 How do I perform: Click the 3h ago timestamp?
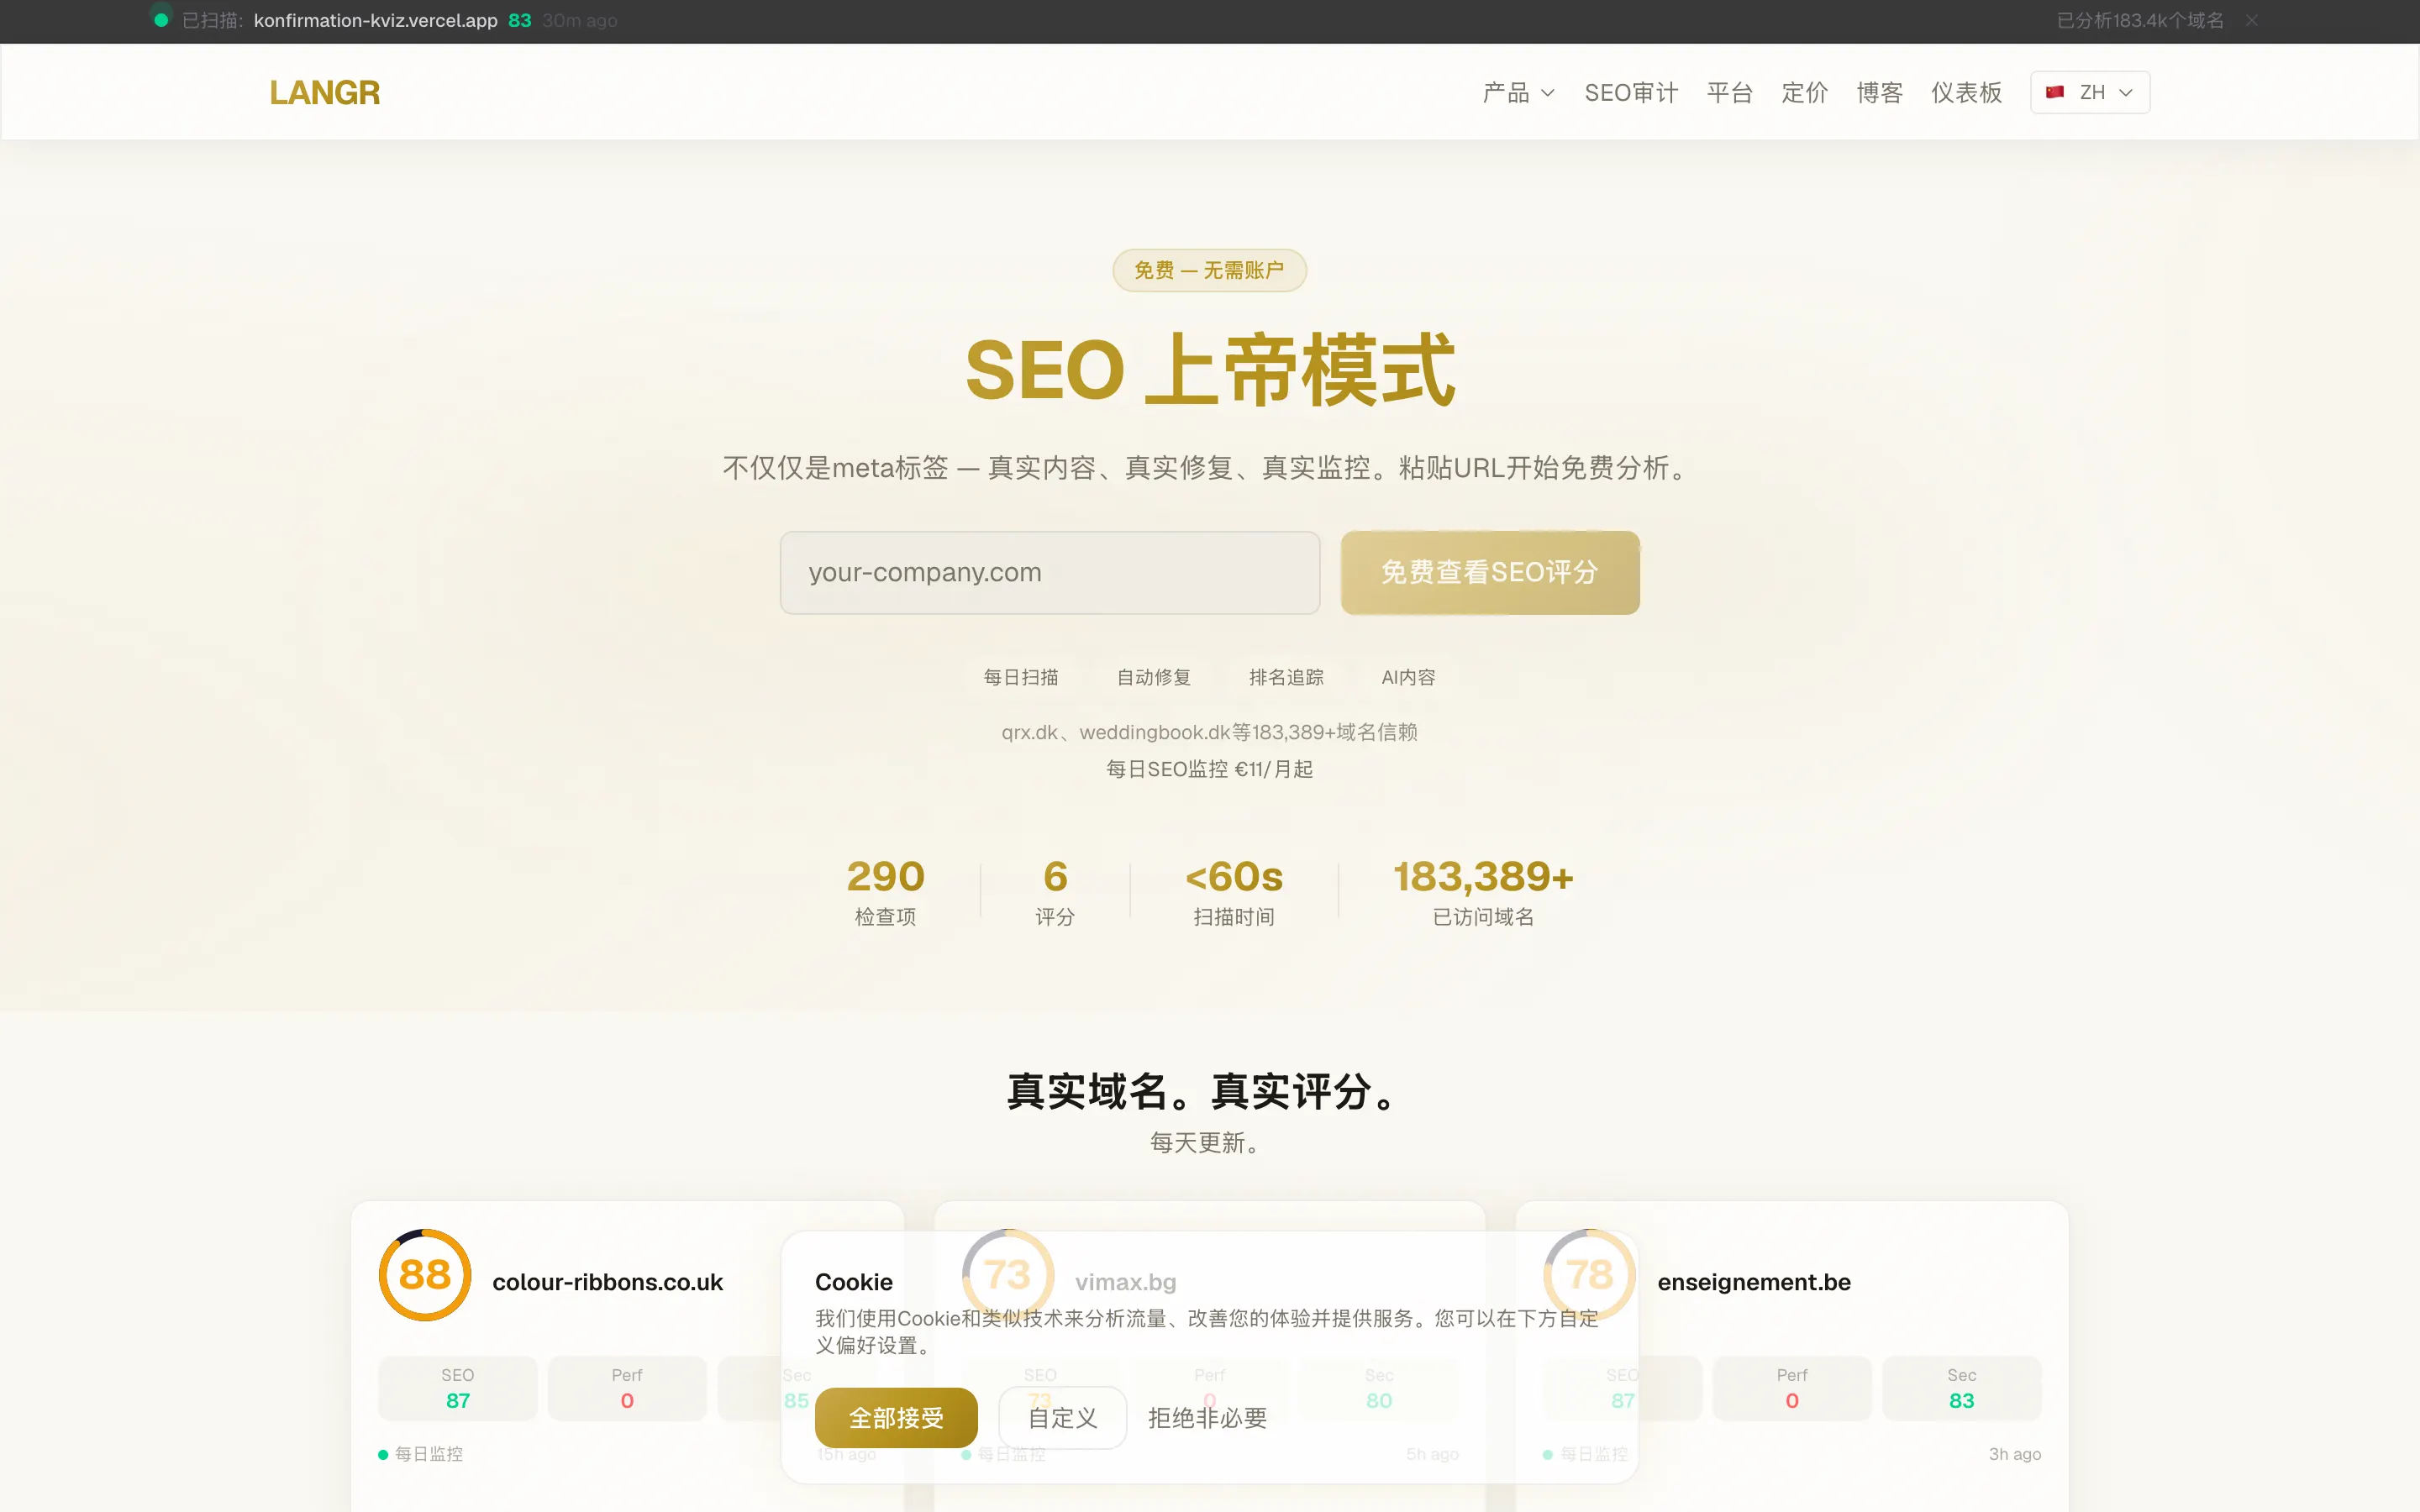click(2014, 1454)
